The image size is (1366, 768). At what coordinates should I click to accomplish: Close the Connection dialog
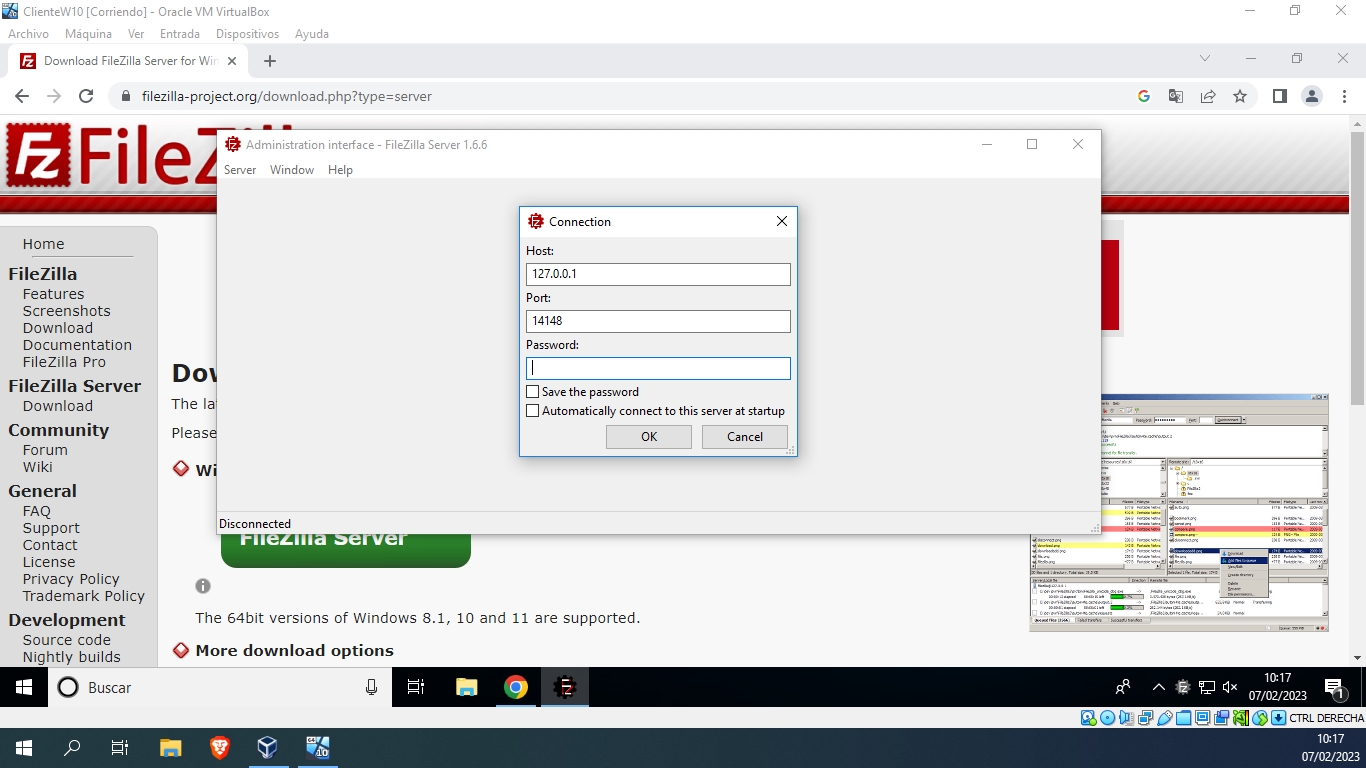coord(782,221)
